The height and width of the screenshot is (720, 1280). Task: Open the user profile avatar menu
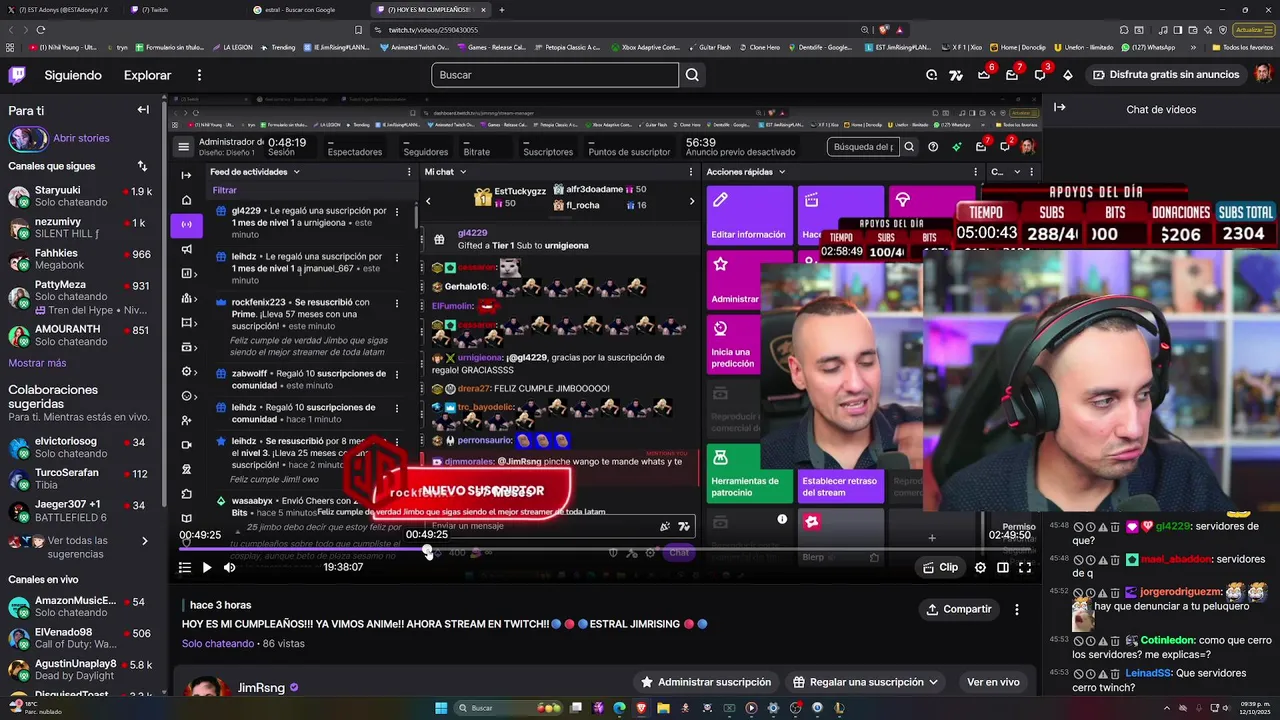click(1263, 75)
